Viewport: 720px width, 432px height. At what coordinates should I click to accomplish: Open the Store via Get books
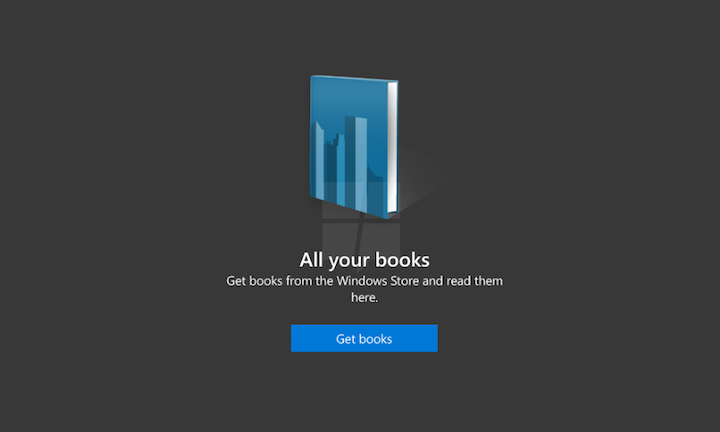pos(364,339)
